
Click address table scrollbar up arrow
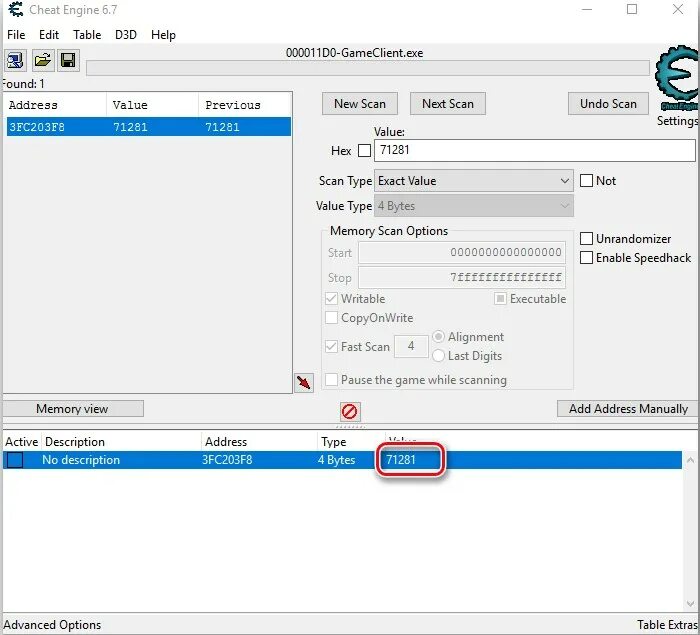coord(690,460)
